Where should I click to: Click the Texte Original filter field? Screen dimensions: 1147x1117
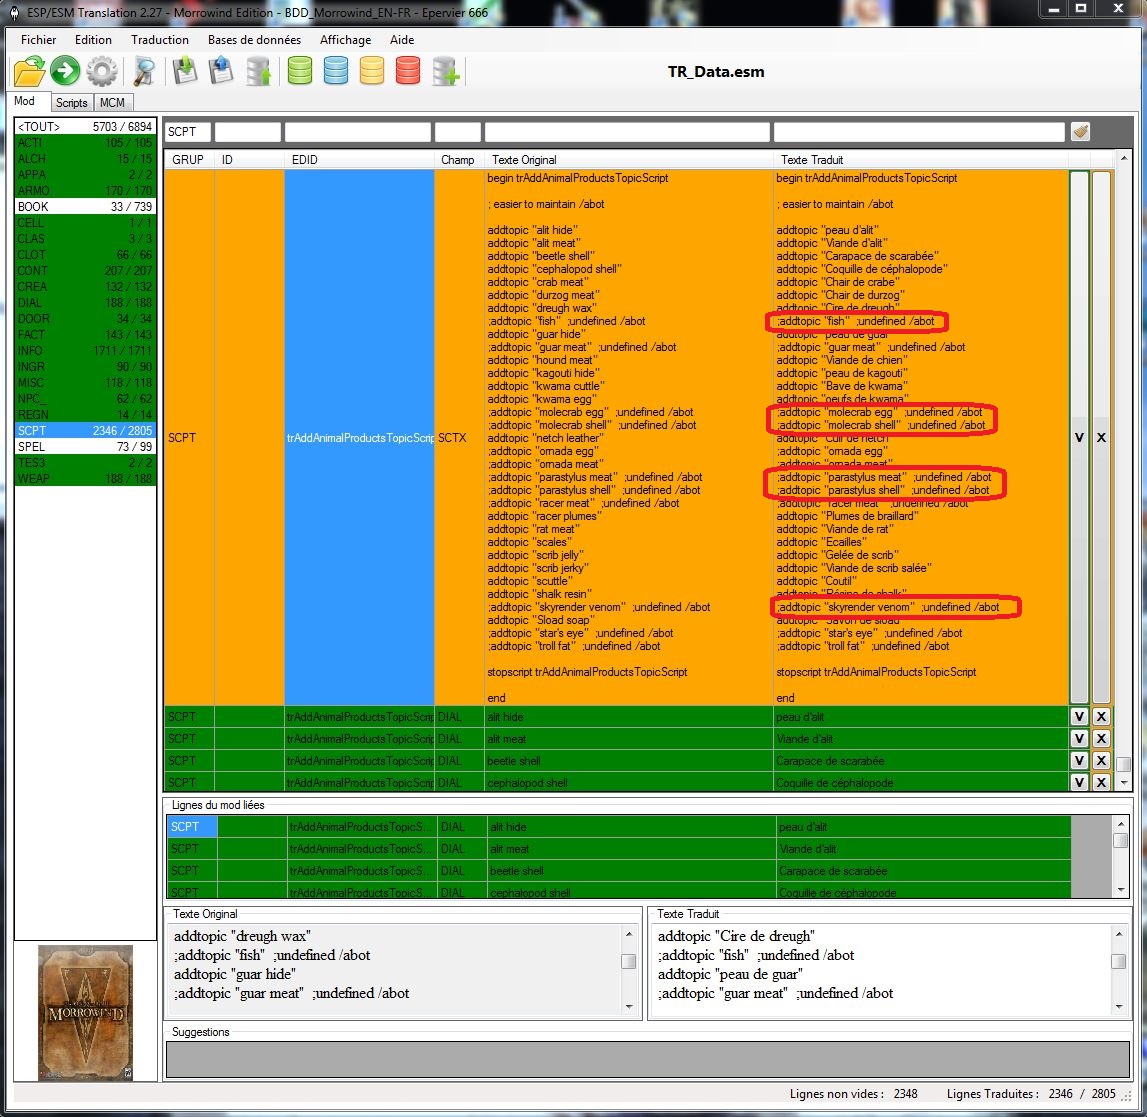click(x=628, y=132)
